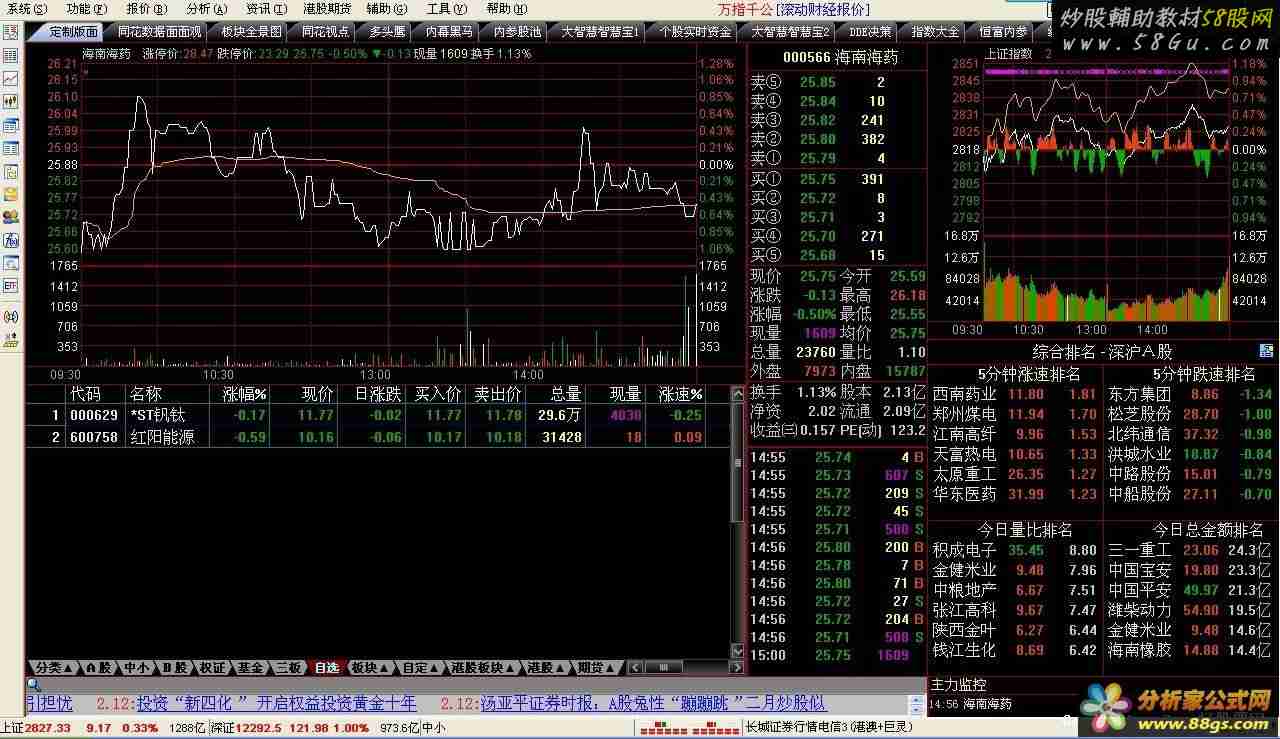Viewport: 1280px width, 739px height.
Task: Open news link 汤亚平证券时报 A股兔性
Action: click(x=652, y=703)
